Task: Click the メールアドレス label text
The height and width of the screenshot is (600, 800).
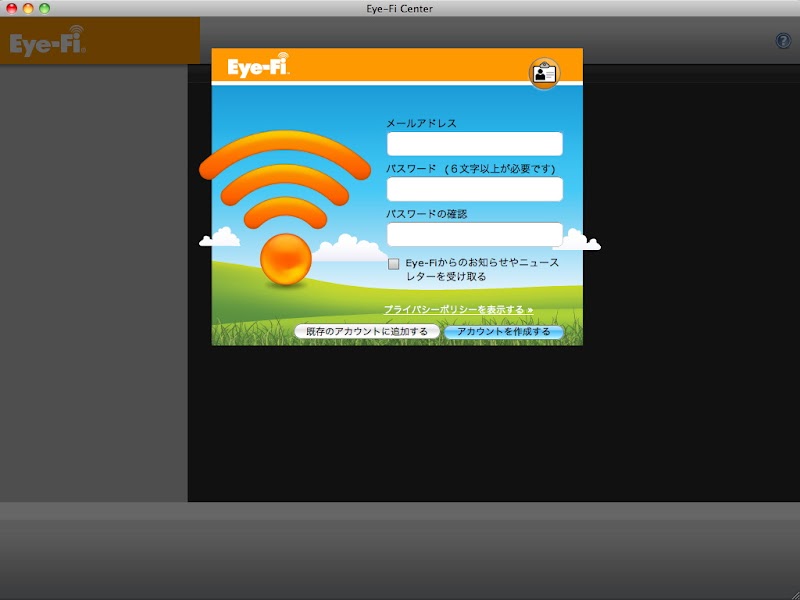Action: point(421,123)
